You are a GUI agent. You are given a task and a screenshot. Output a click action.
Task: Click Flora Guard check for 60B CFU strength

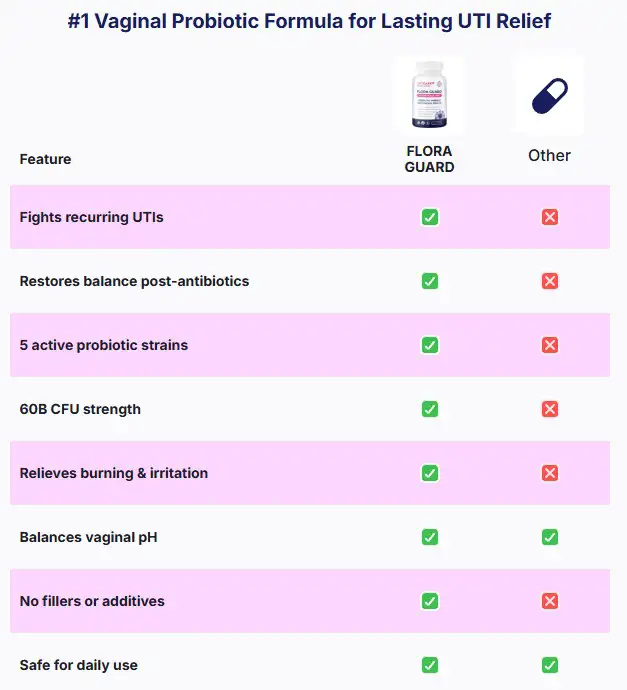(430, 409)
